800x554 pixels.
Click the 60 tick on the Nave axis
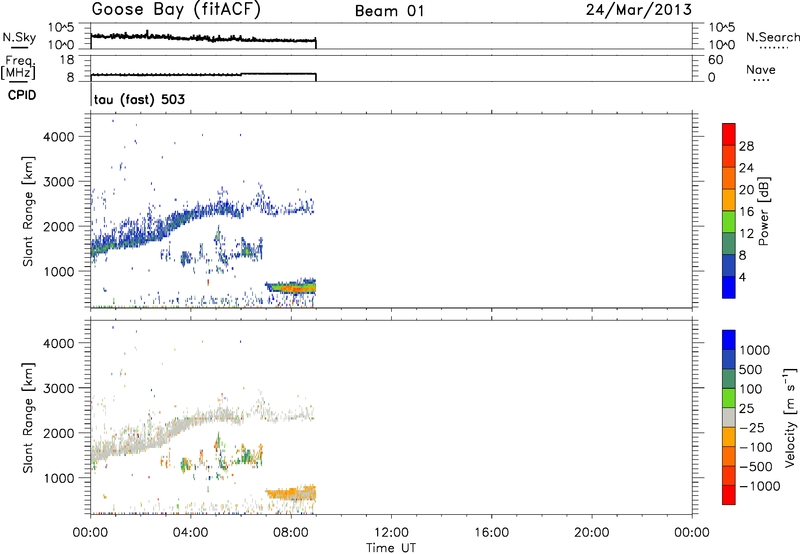(x=715, y=60)
